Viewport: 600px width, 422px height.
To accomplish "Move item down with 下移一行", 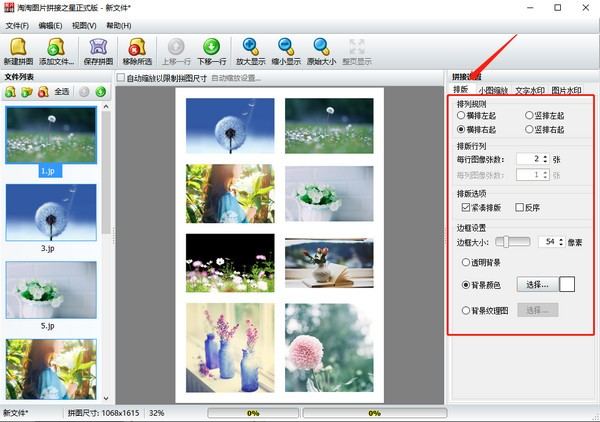I will pos(211,51).
